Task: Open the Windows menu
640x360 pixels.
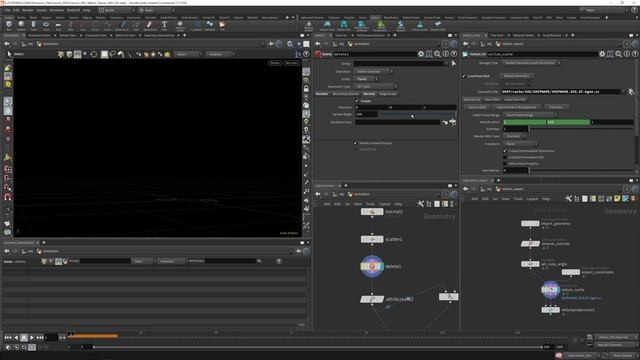Action: pos(57,10)
